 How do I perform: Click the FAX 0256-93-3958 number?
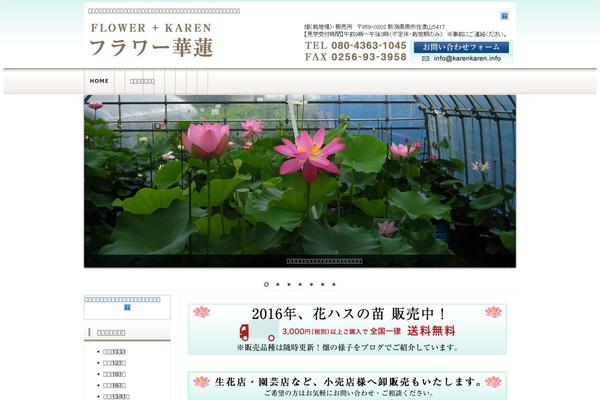[355, 57]
